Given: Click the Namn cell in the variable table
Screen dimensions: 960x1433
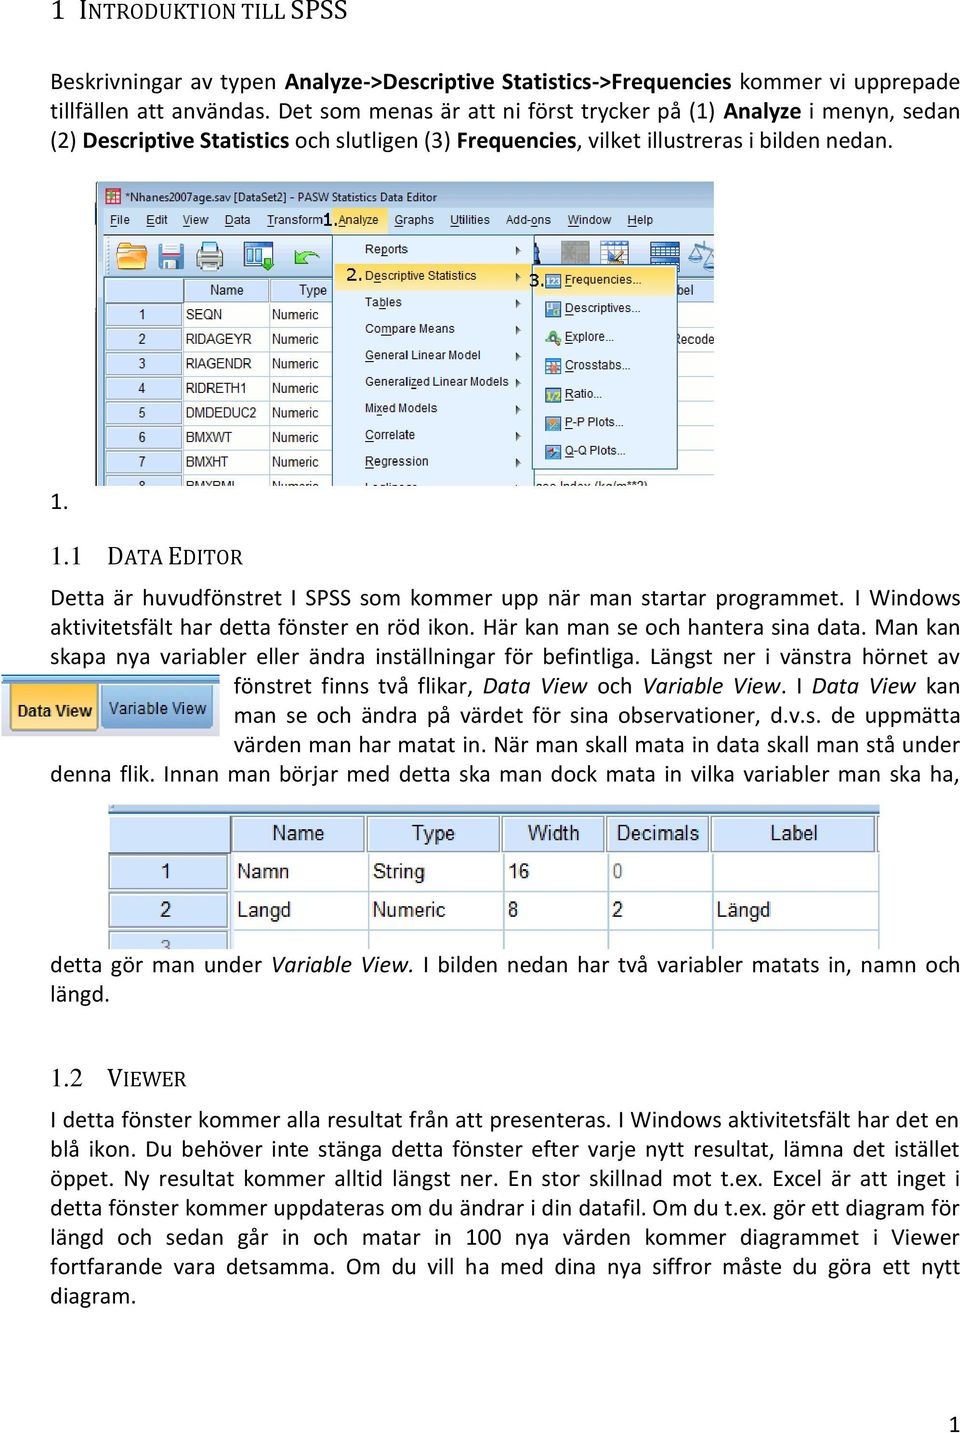Looking at the screenshot, I should click(x=299, y=871).
